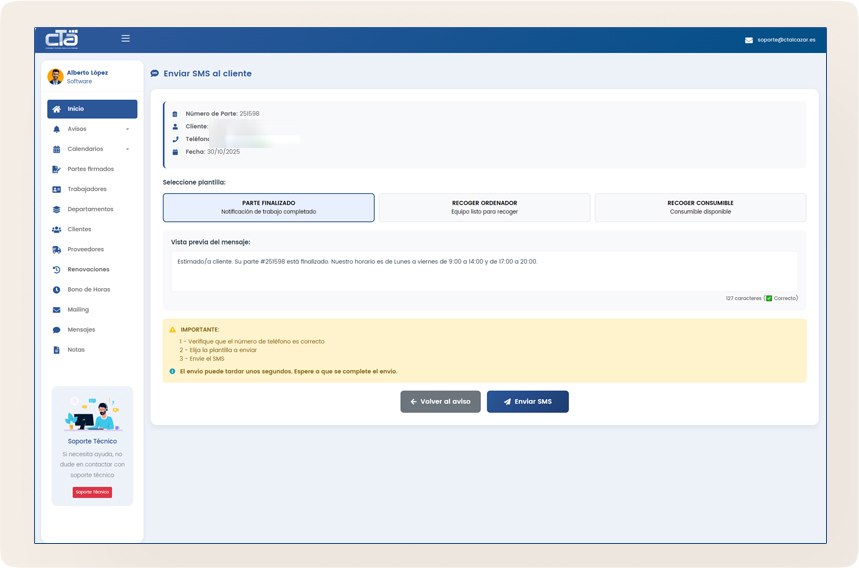Click the calendar icon beside Fecha
Screen dimensions: 859x568
pyautogui.click(x=175, y=152)
